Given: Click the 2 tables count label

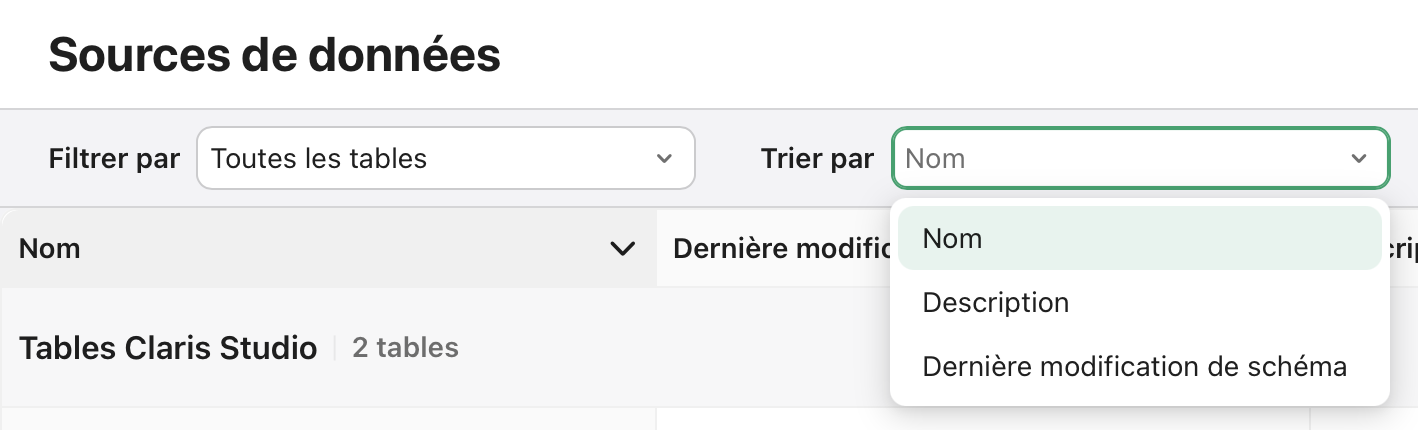Looking at the screenshot, I should (x=405, y=348).
